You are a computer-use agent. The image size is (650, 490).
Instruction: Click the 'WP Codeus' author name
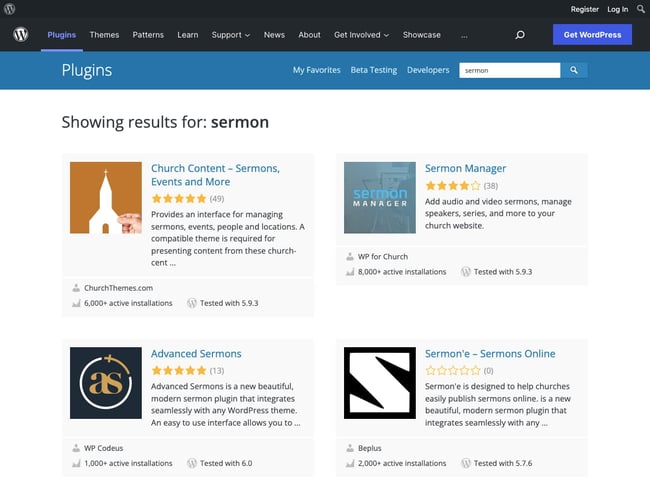tap(104, 448)
